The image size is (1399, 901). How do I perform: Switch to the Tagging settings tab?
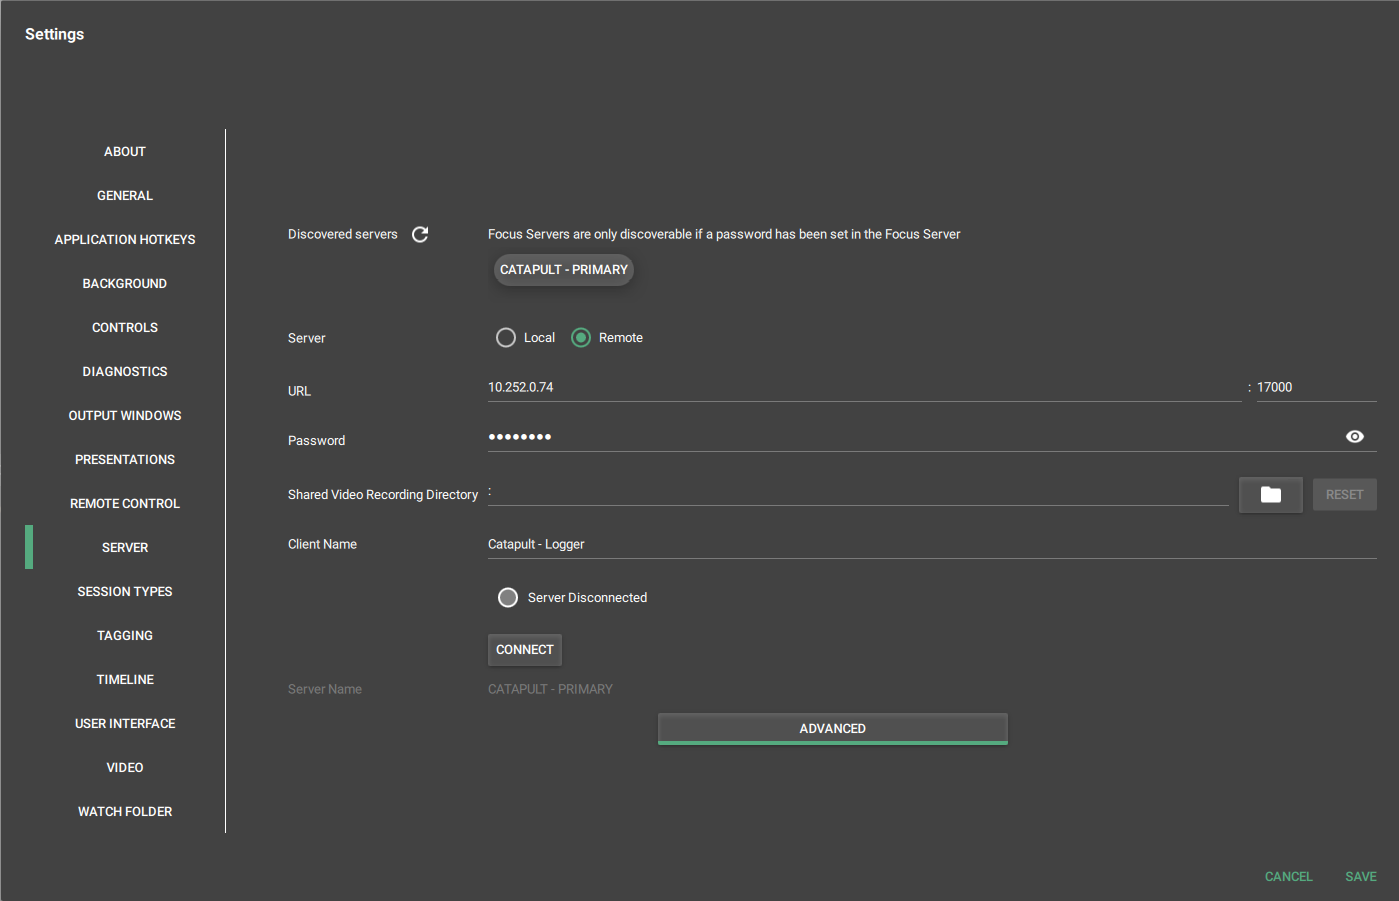(x=125, y=636)
